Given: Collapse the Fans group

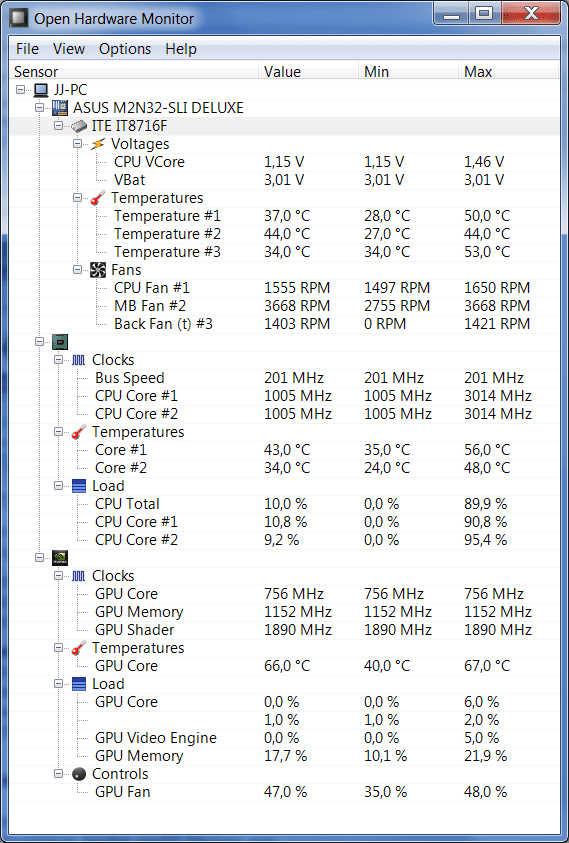Looking at the screenshot, I should pyautogui.click(x=77, y=270).
